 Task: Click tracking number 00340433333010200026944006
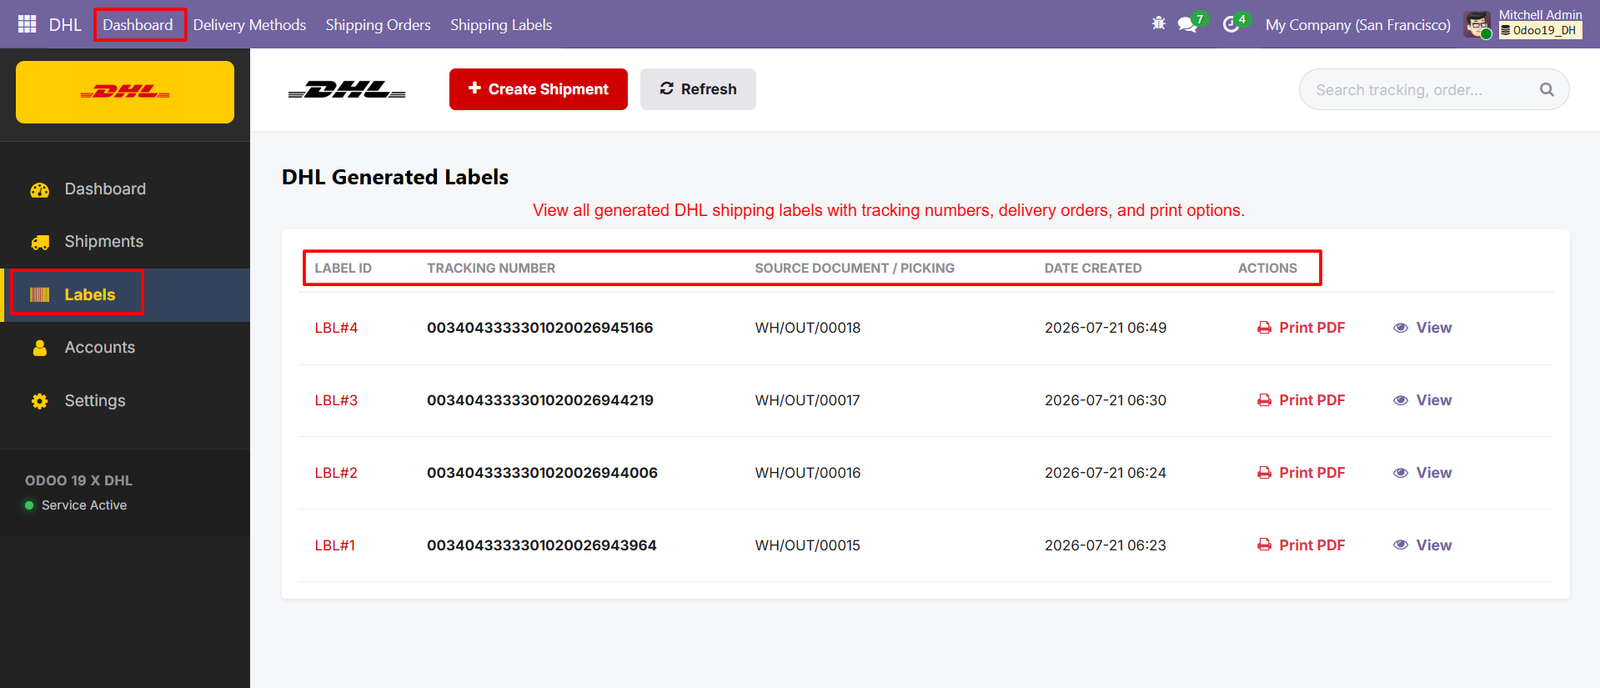coord(542,473)
